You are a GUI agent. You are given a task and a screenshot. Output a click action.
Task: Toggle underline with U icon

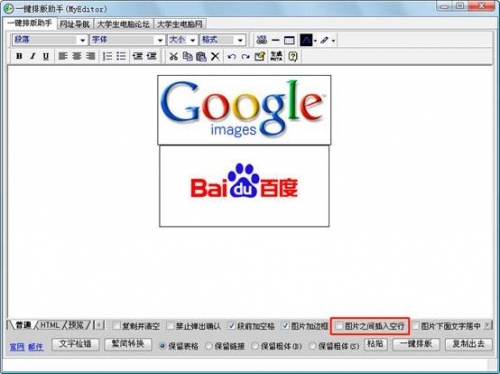46,56
